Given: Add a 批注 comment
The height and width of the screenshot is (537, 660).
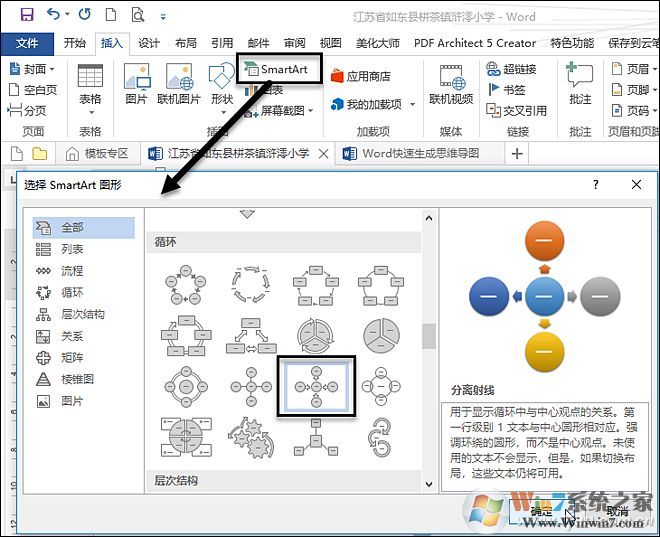Looking at the screenshot, I should 580,85.
